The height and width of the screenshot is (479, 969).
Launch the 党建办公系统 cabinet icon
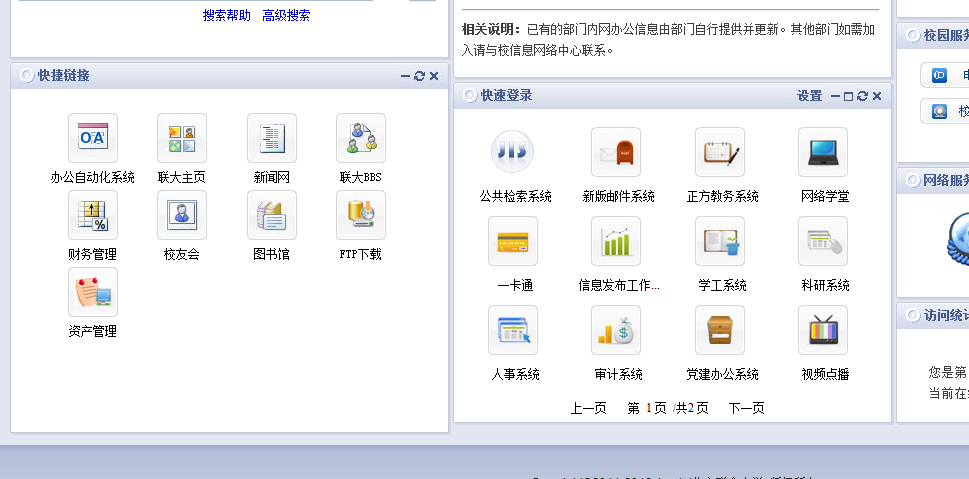coord(720,330)
